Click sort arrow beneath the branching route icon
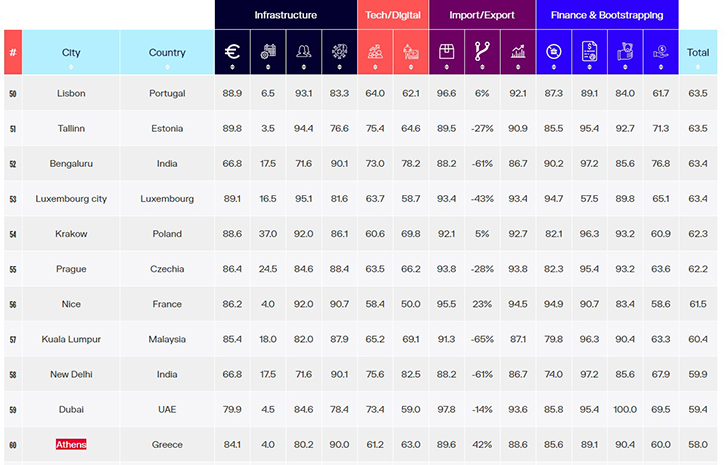This screenshot has width=728, height=465. point(482,67)
